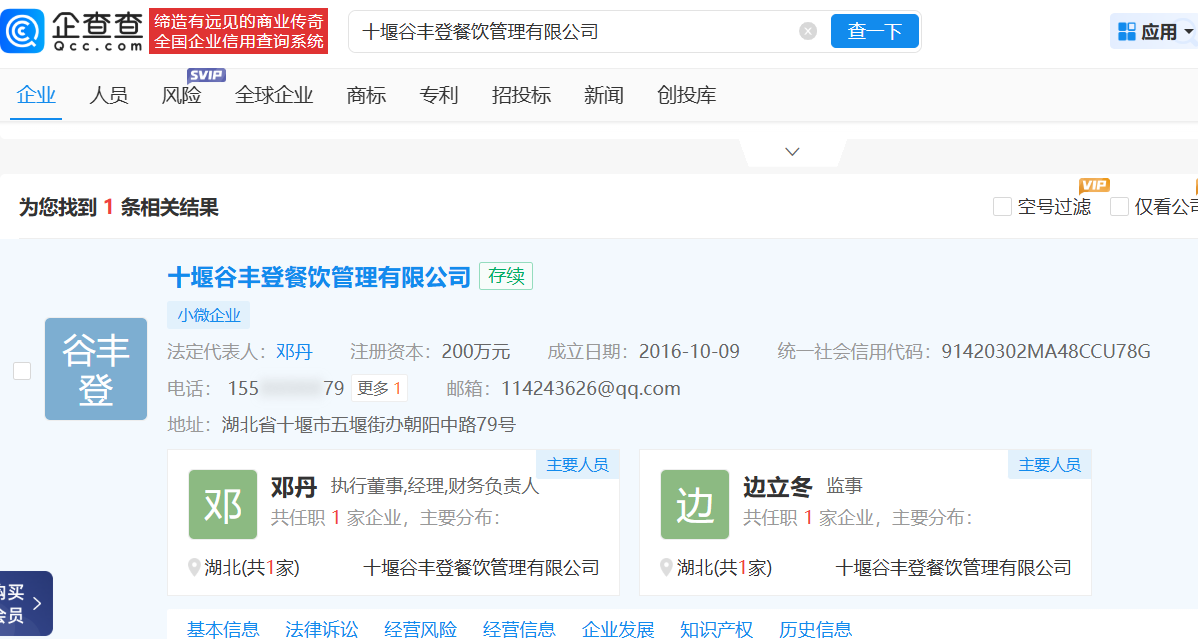Click 湖北(共1家) location in 边立冬's card
Screen dimensions: 1198x639
click(x=724, y=568)
